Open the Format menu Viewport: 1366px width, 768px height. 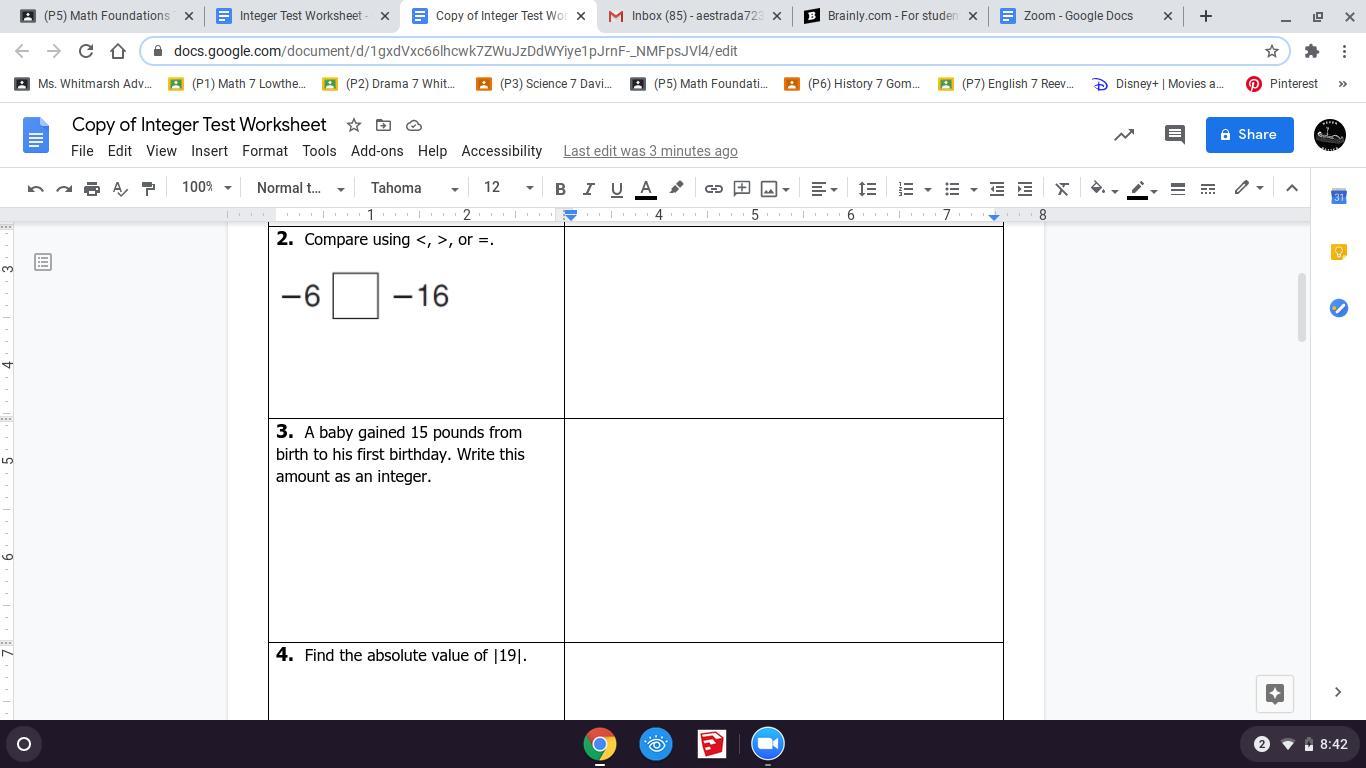pyautogui.click(x=265, y=151)
